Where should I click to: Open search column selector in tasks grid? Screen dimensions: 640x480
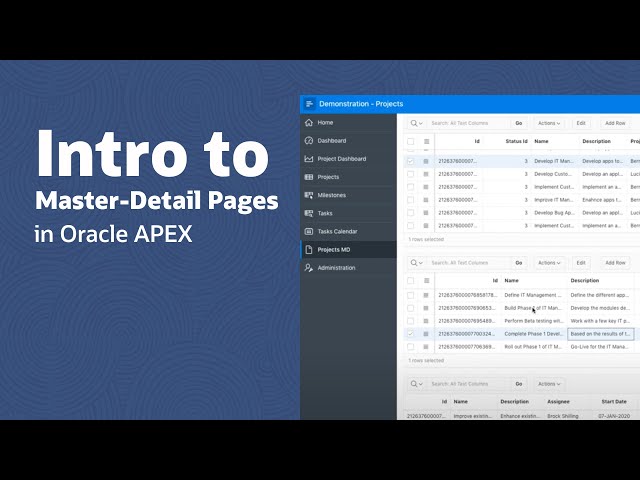(417, 384)
